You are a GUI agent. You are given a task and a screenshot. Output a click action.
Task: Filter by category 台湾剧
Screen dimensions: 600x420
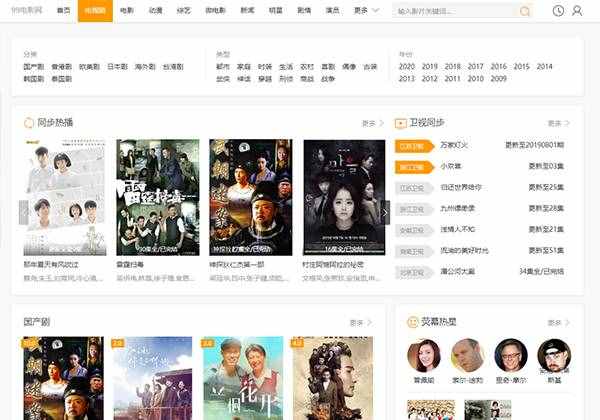(x=173, y=67)
